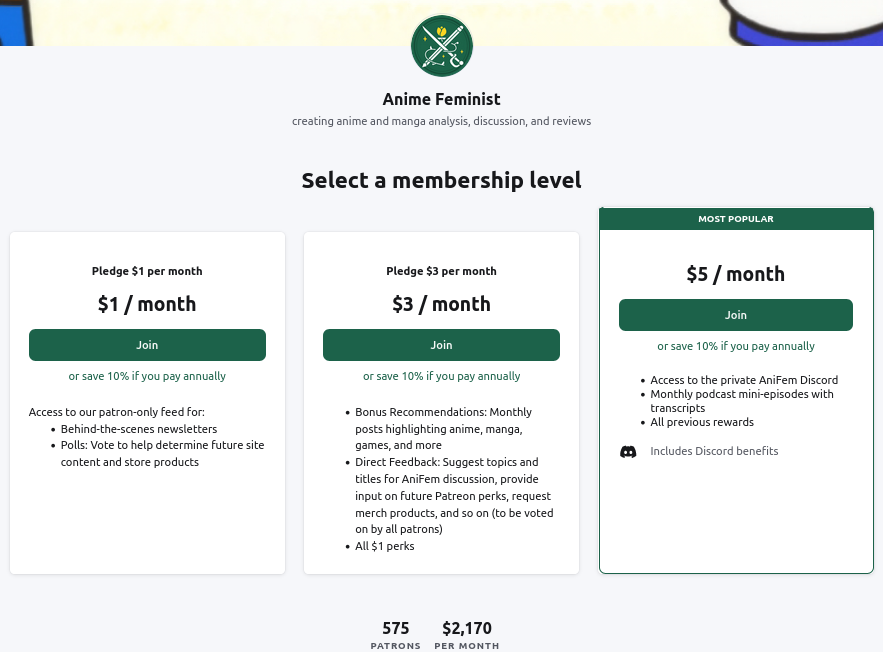883x652 pixels.
Task: Click the 'Pledge $1 per month' title
Action: pyautogui.click(x=147, y=271)
